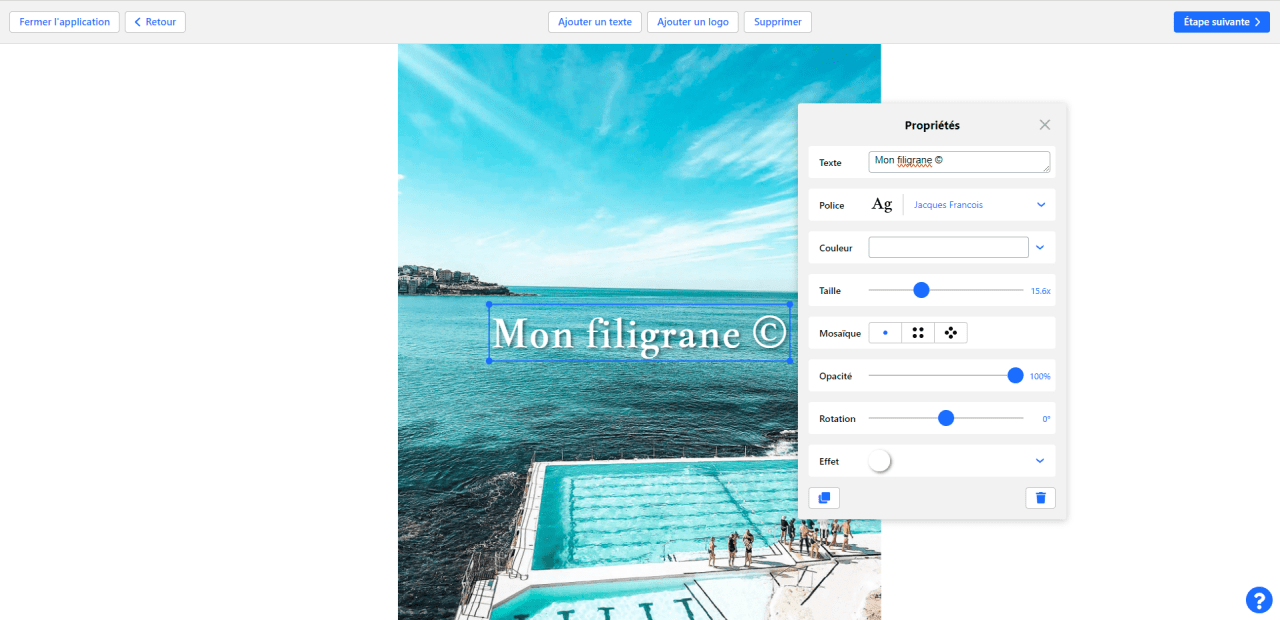This screenshot has height=620, width=1280.
Task: Select the Mon filigrane watermark on image
Action: point(640,333)
